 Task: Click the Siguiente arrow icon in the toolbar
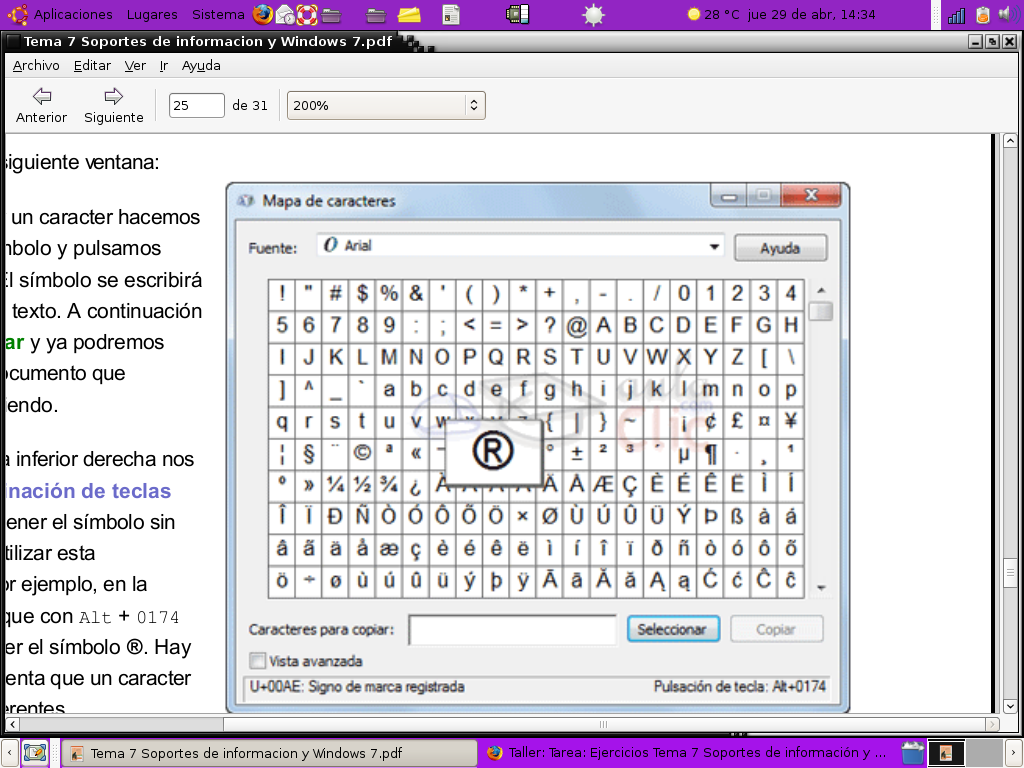(x=112, y=98)
